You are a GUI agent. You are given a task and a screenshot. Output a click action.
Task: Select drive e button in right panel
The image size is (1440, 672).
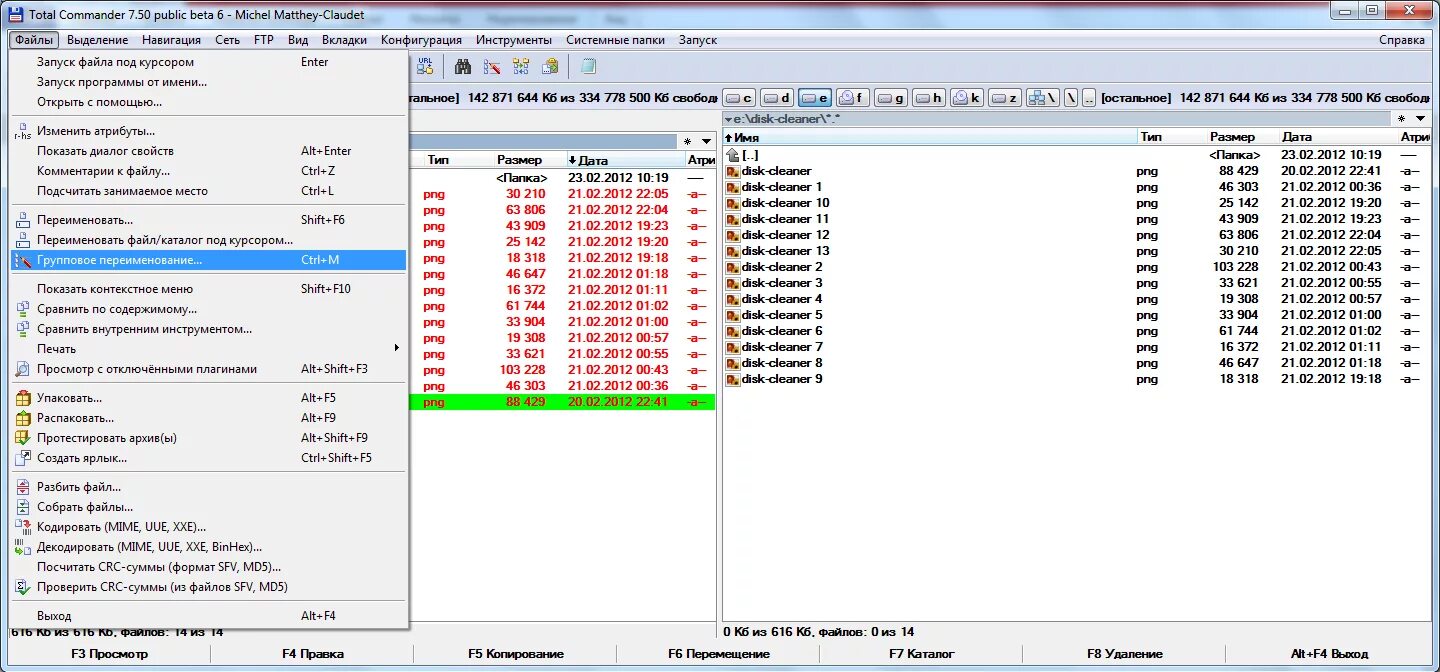point(815,97)
